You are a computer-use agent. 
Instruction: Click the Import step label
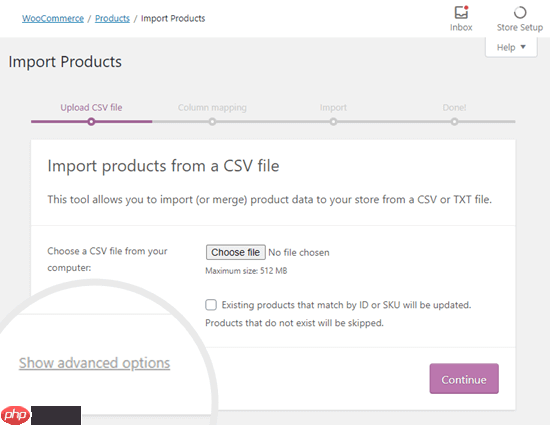coord(333,107)
